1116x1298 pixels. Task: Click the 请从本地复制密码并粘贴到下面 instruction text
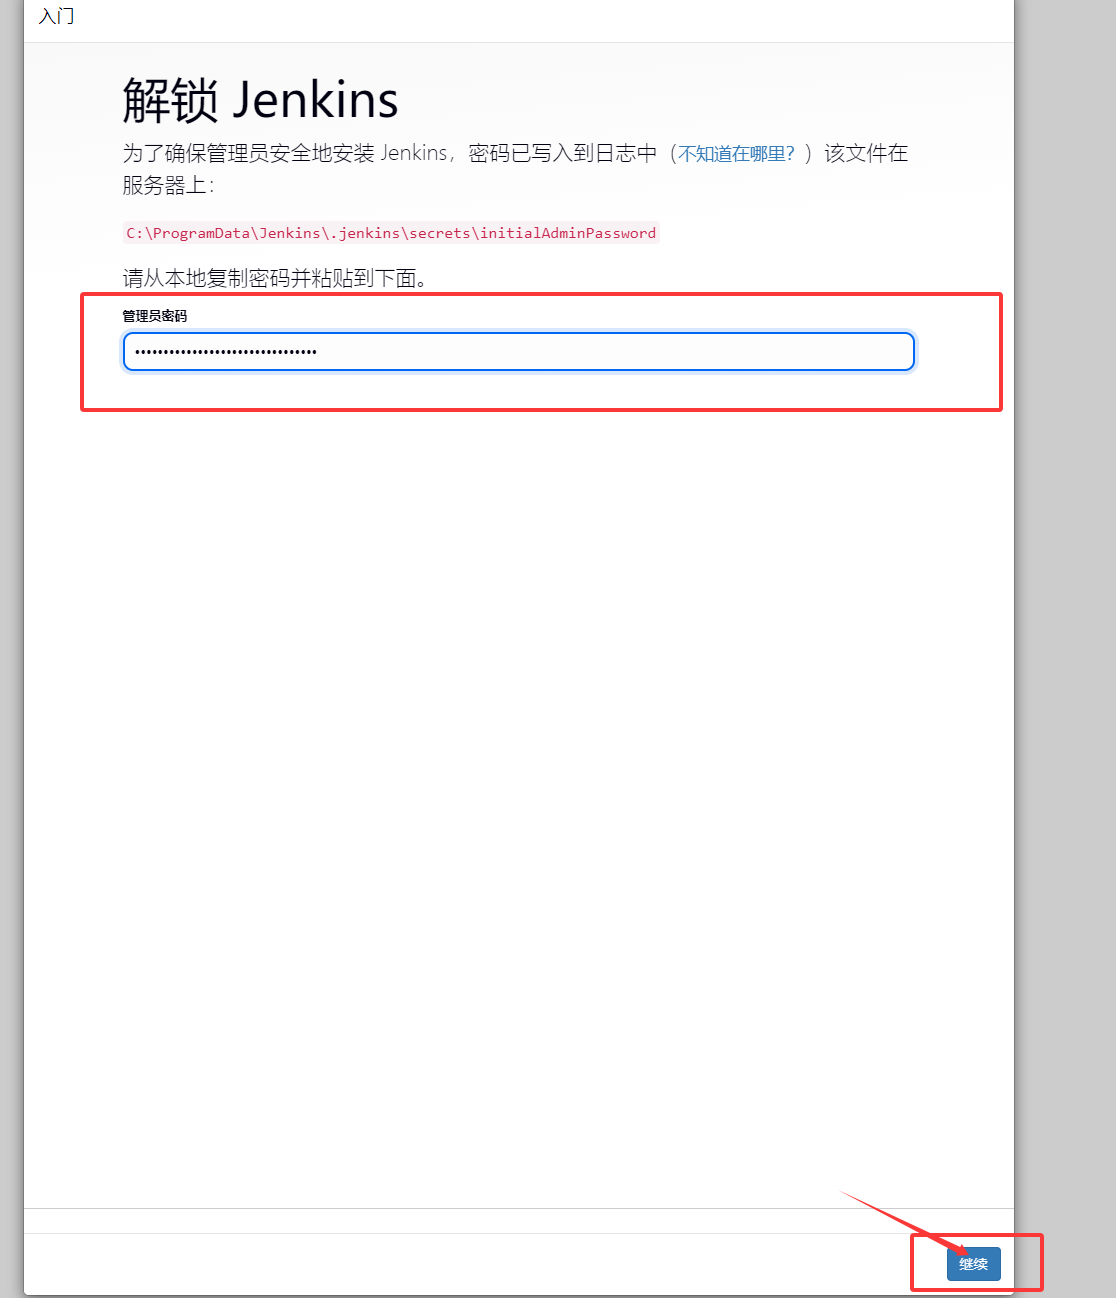click(x=275, y=278)
